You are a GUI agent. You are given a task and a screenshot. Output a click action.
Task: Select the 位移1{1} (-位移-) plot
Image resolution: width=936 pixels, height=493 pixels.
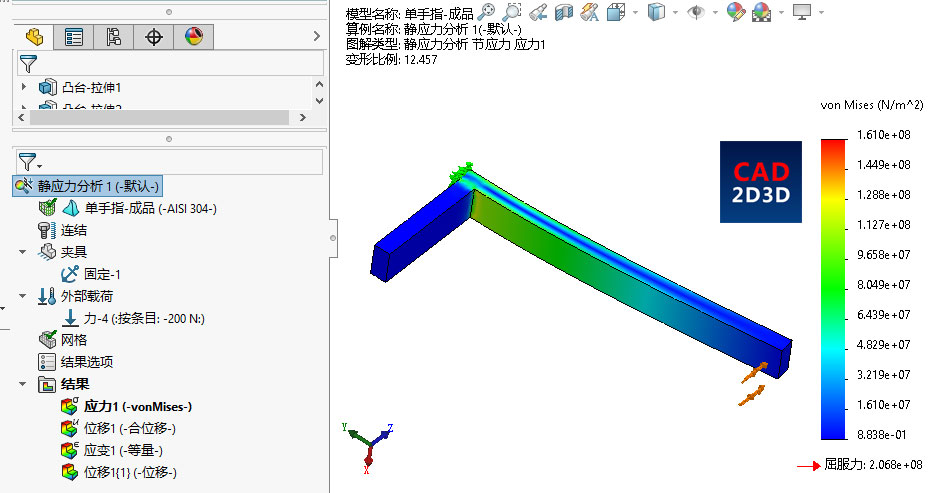click(130, 473)
